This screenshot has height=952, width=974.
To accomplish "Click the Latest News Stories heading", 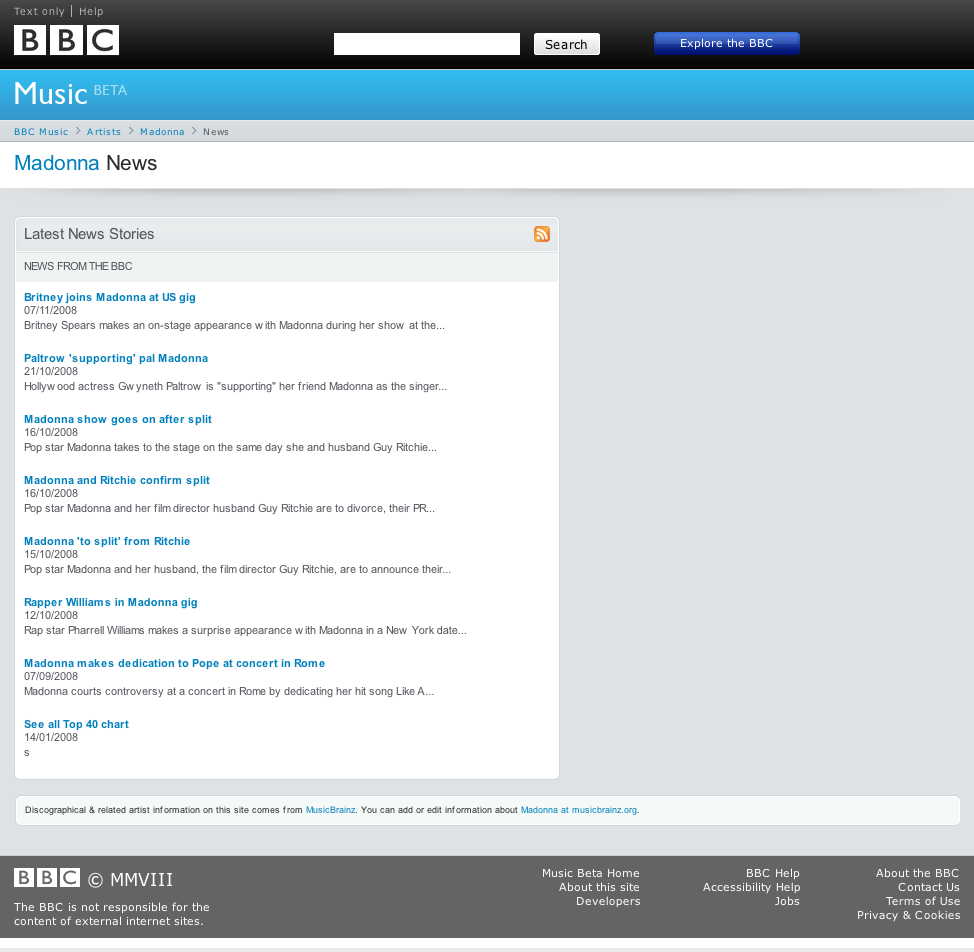I will tap(89, 234).
